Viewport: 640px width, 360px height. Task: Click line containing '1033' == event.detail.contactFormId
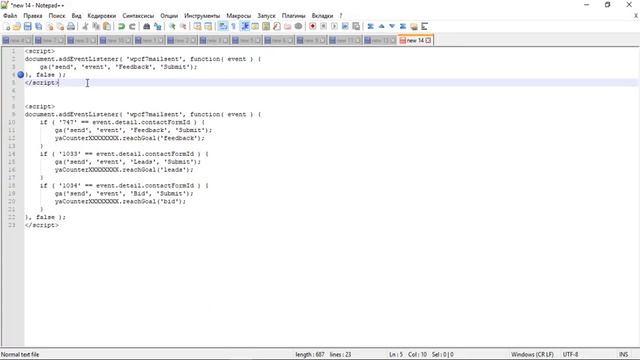(x=124, y=154)
